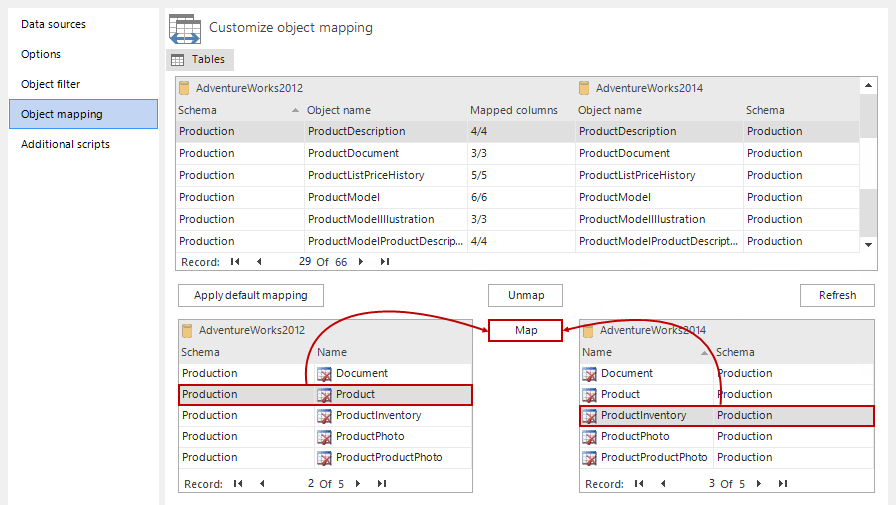
Task: Click the Refresh button
Action: point(837,295)
